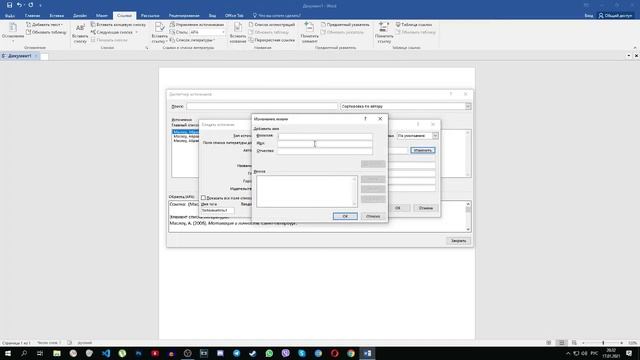Toggle the 'Показать все поля списка литературы' checkbox
The height and width of the screenshot is (360, 640).
[x=203, y=198]
